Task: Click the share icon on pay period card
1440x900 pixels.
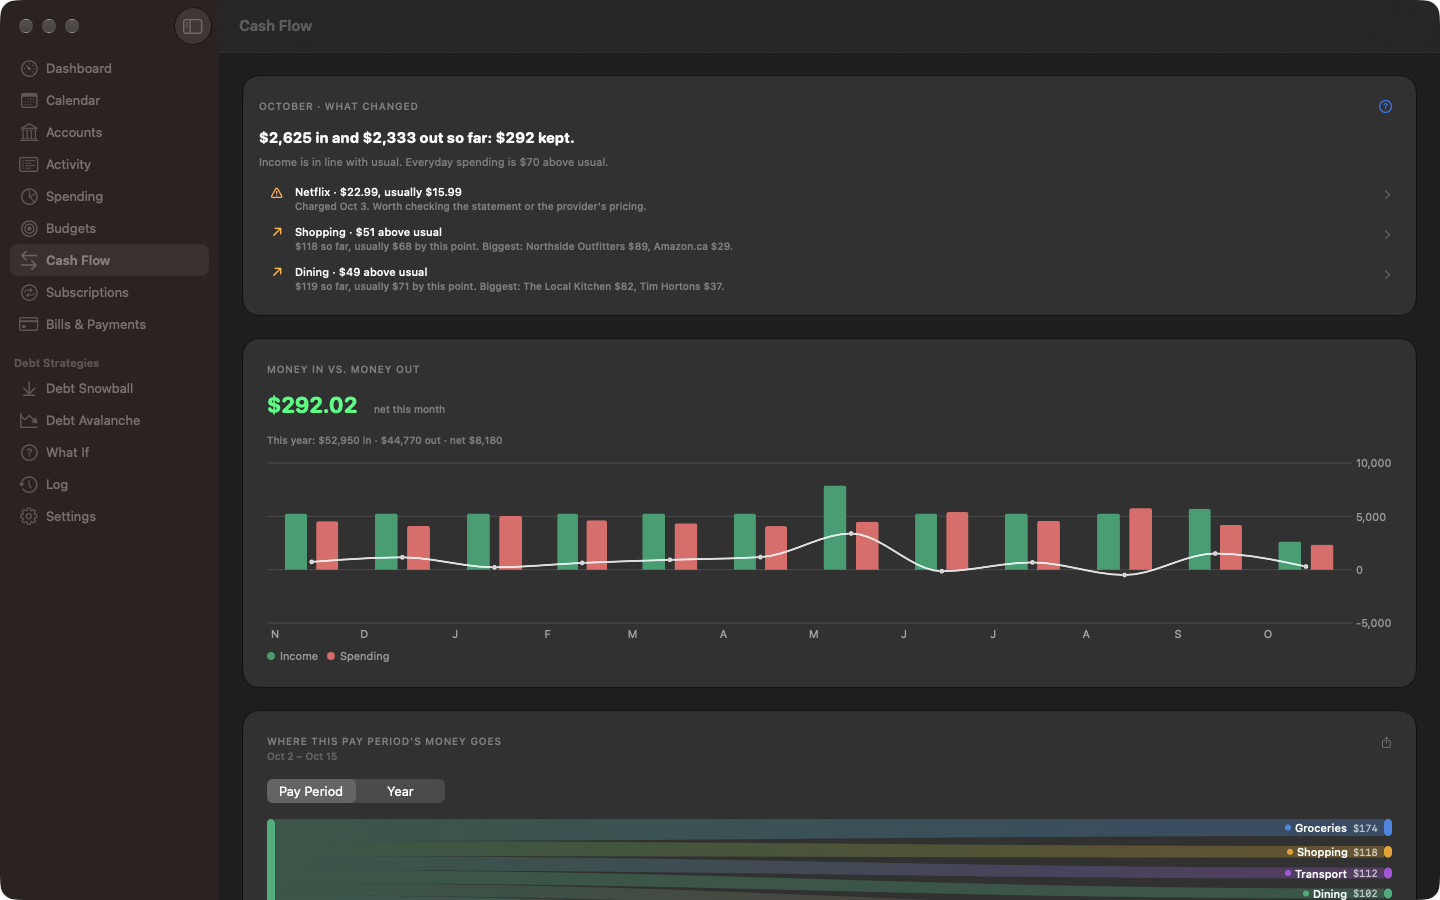Action: coord(1386,742)
